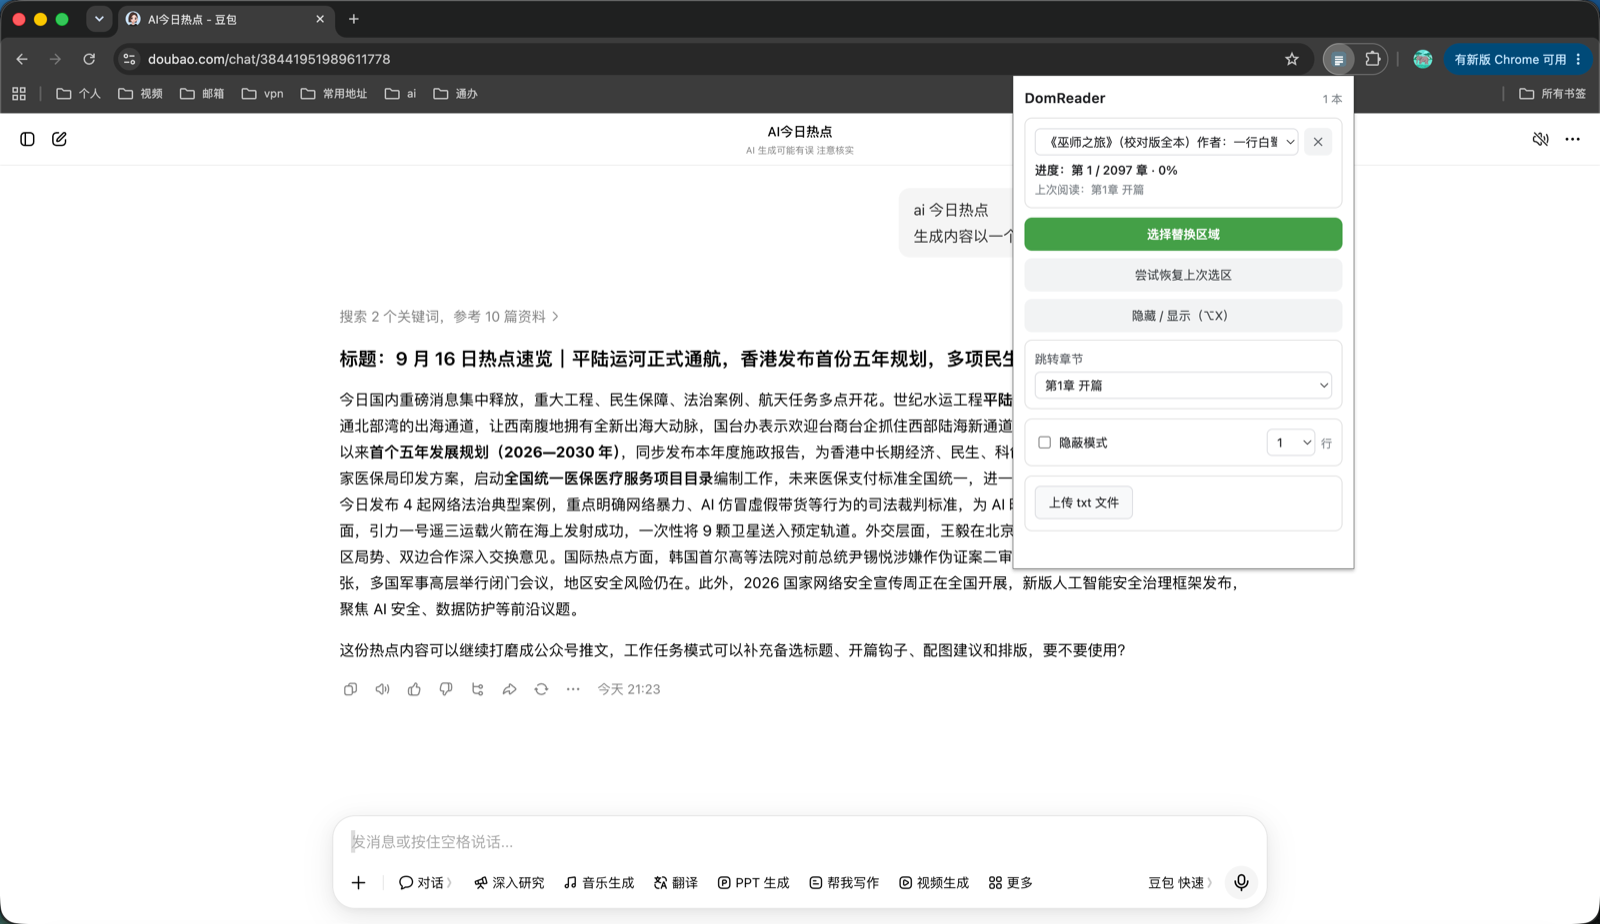Open the Chrome profile avatar
Image resolution: width=1600 pixels, height=924 pixels.
pos(1422,59)
